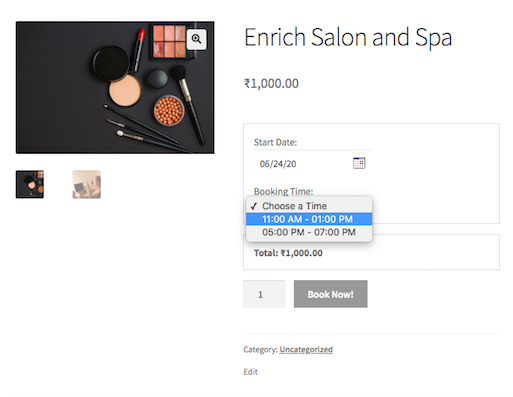Click the quantity field showing 1
This screenshot has width=513, height=397.
pyautogui.click(x=264, y=294)
